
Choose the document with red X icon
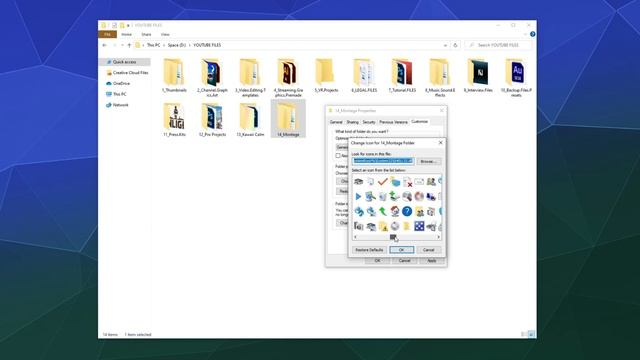click(407, 182)
